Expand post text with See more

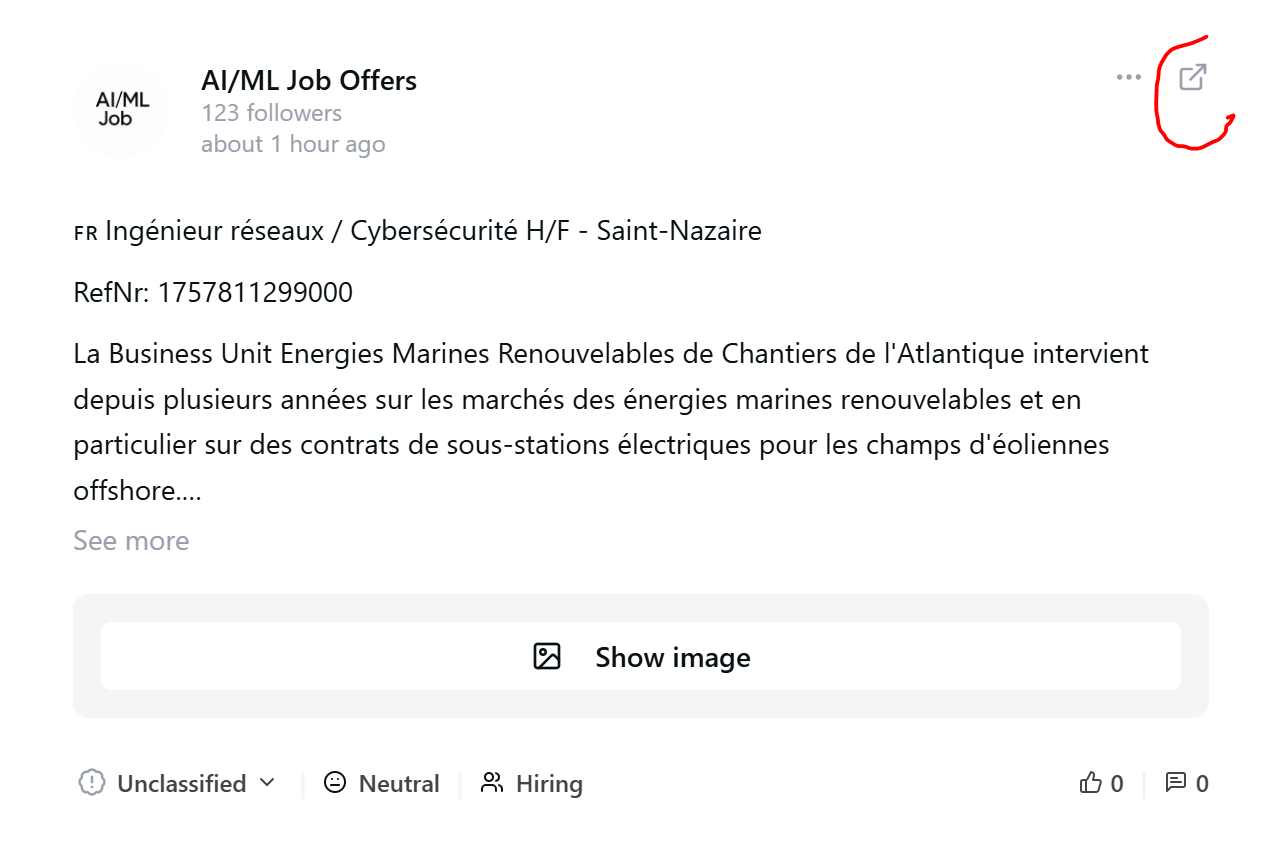[131, 541]
